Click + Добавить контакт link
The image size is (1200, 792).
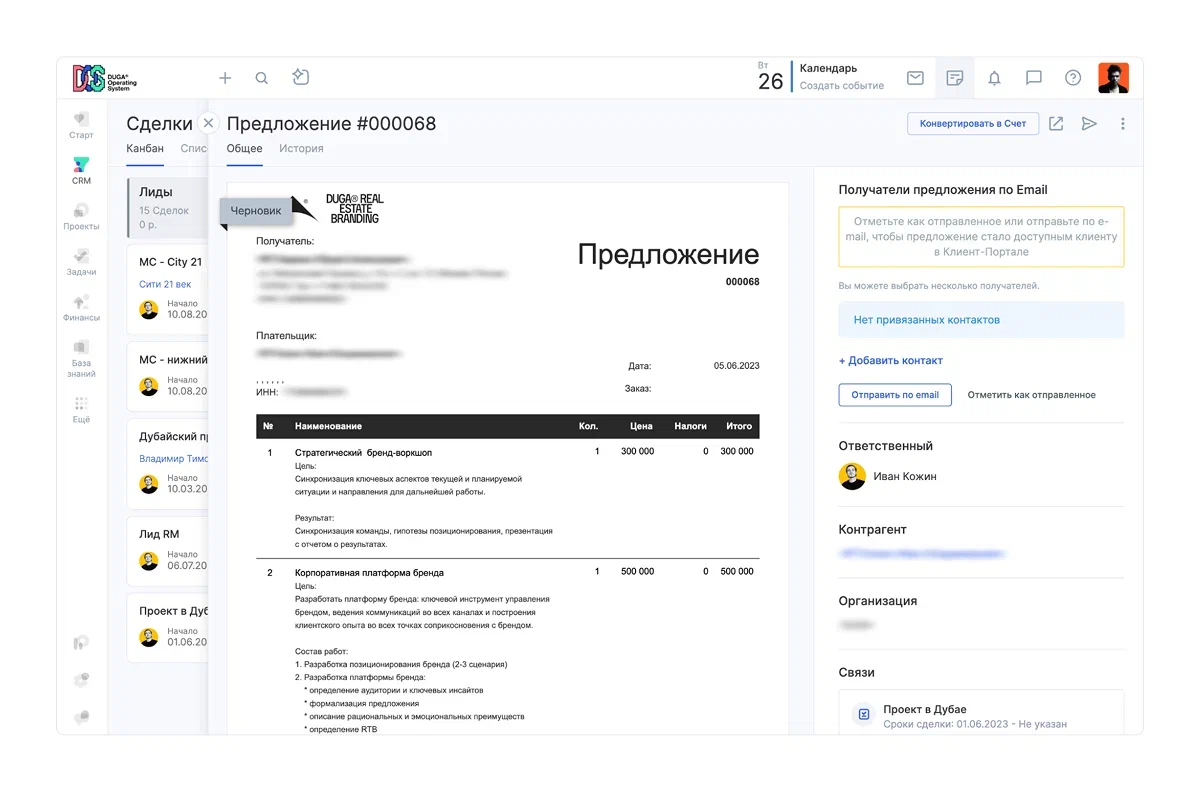coord(890,361)
